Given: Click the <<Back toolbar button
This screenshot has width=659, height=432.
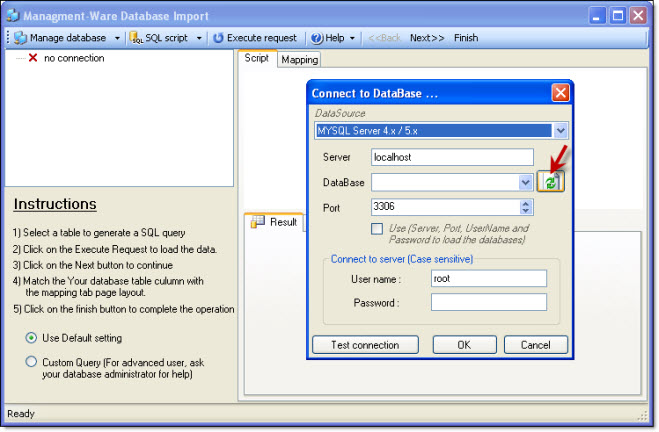Looking at the screenshot, I should click(384, 38).
